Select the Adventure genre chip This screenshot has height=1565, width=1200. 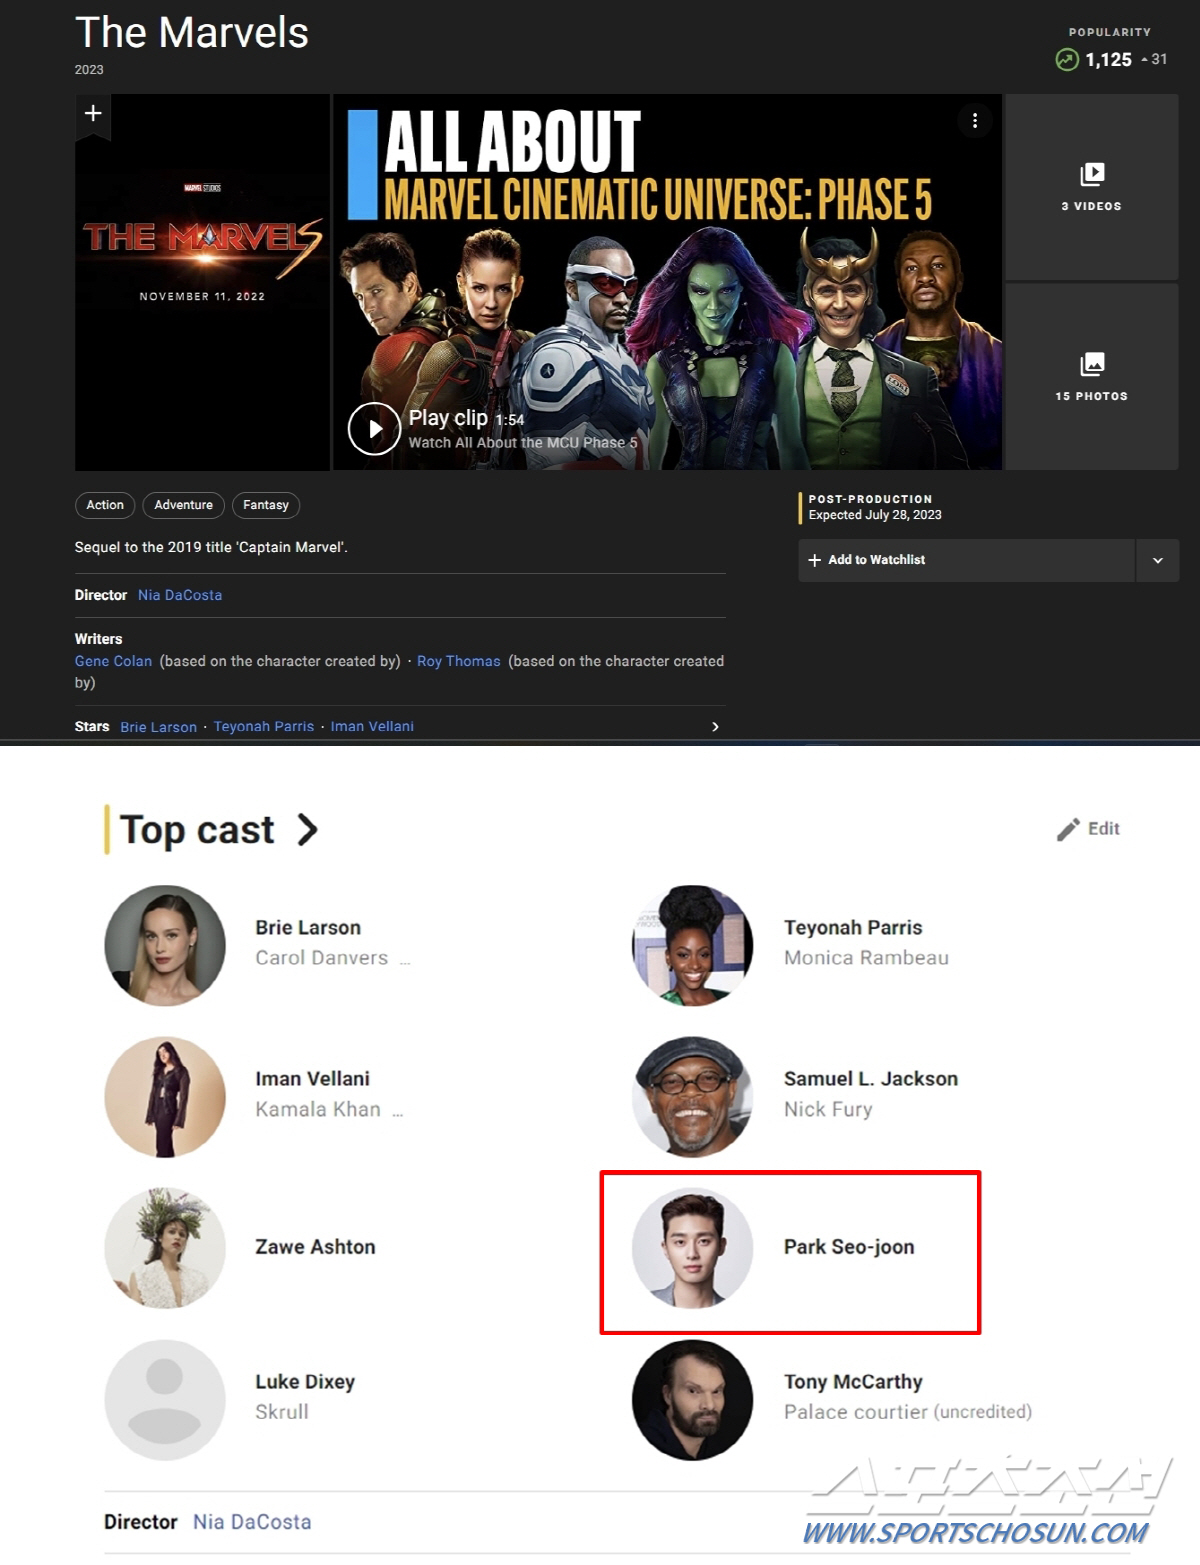click(x=183, y=505)
